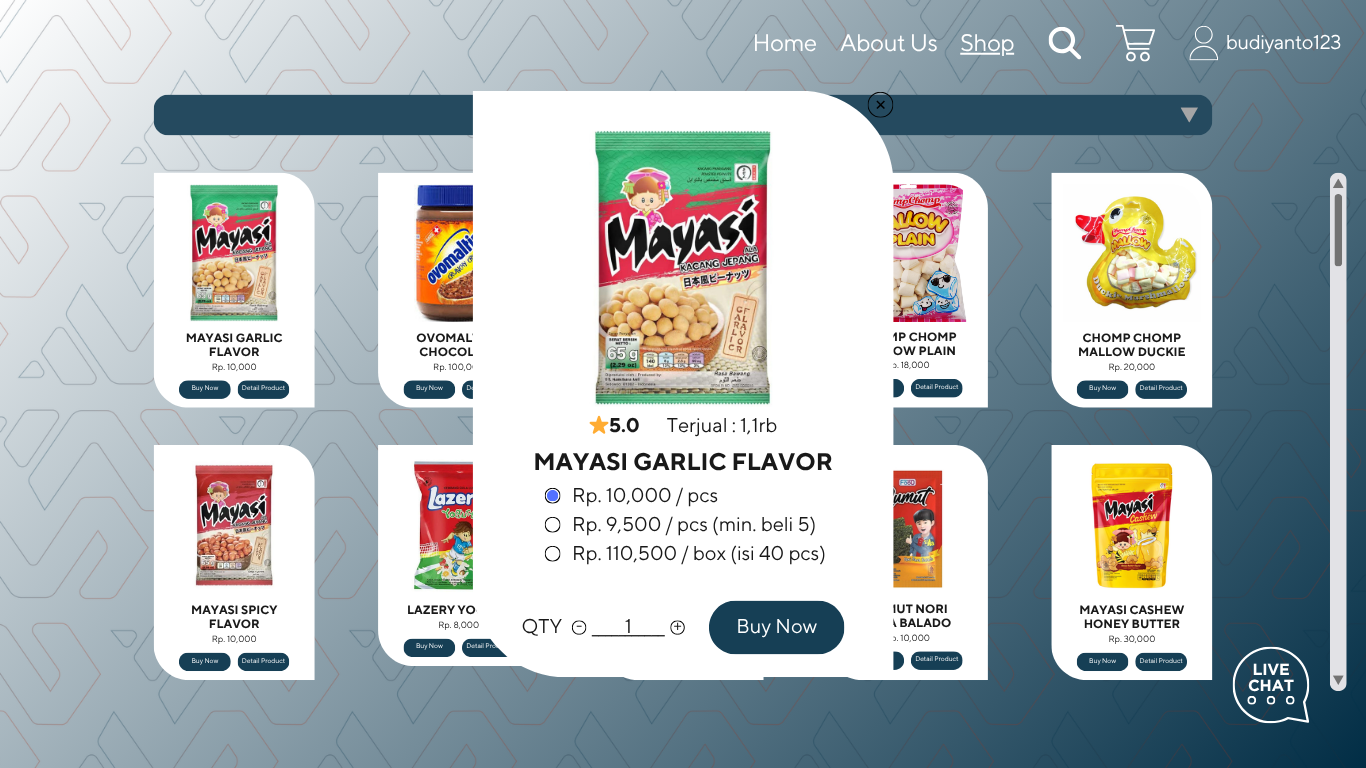Decrease quantity with the minus icon
The width and height of the screenshot is (1366, 768).
pyautogui.click(x=579, y=627)
